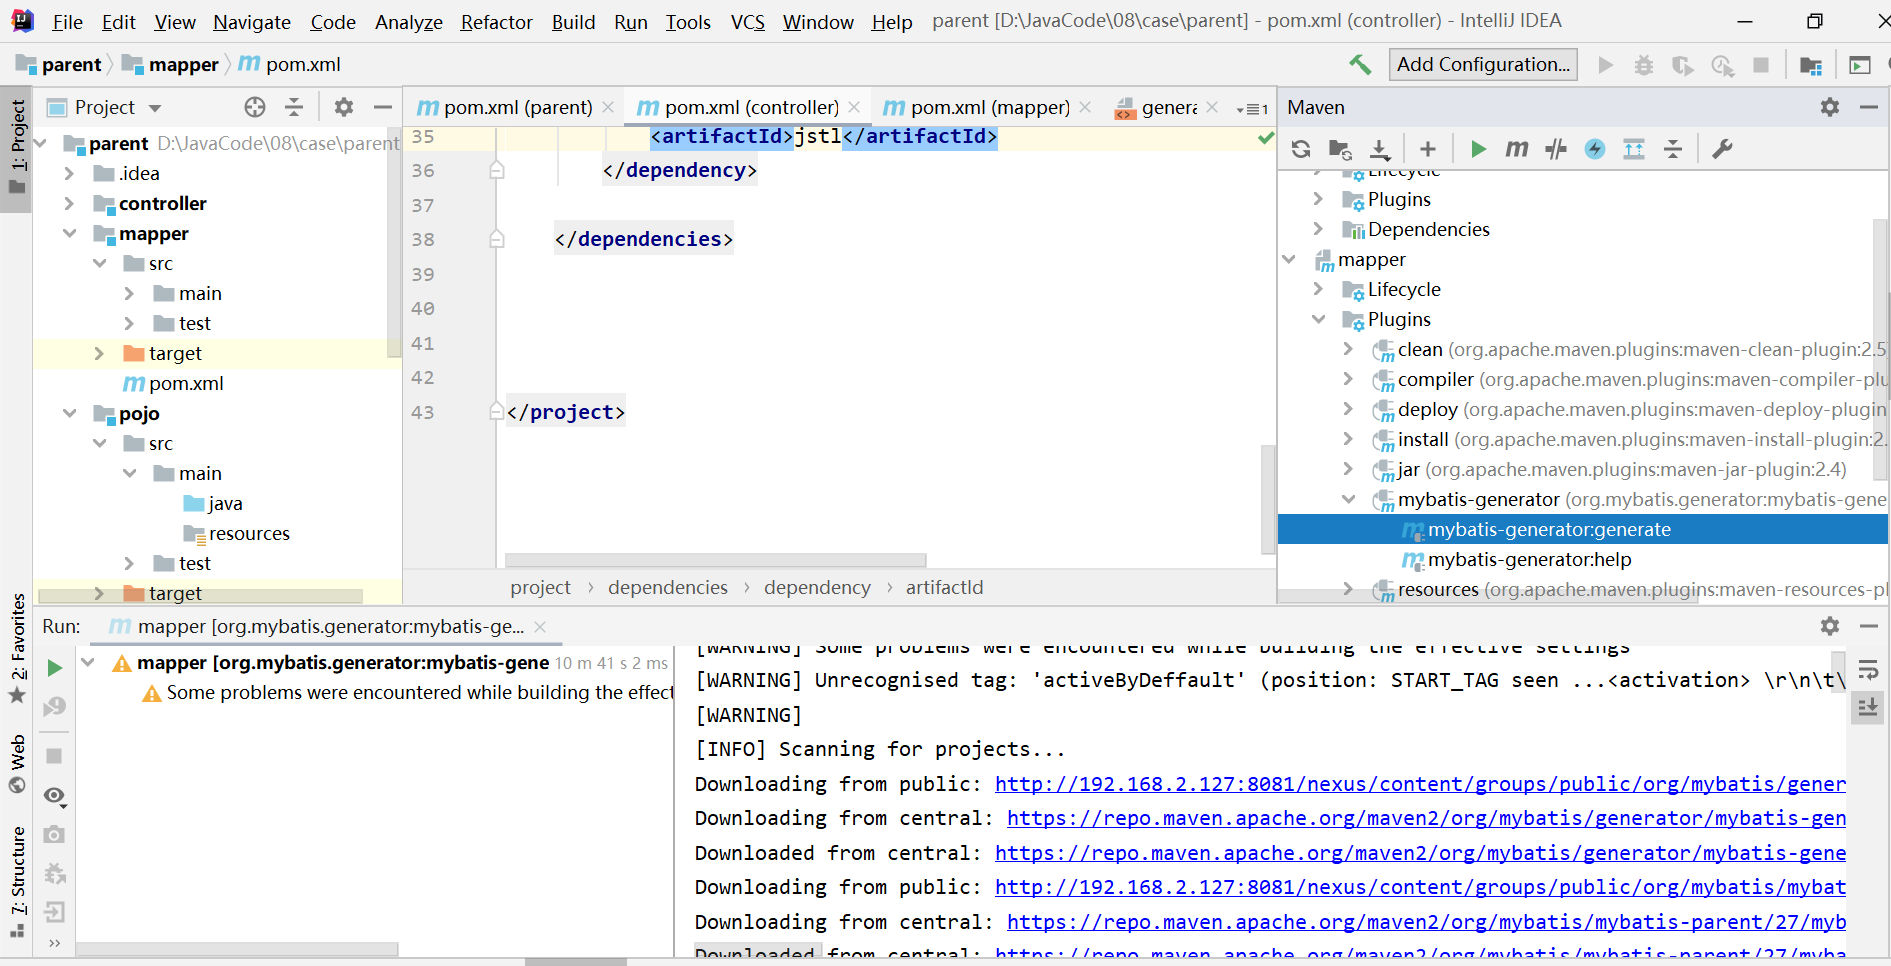
Task: Stop the running process in Run panel
Action: point(55,756)
